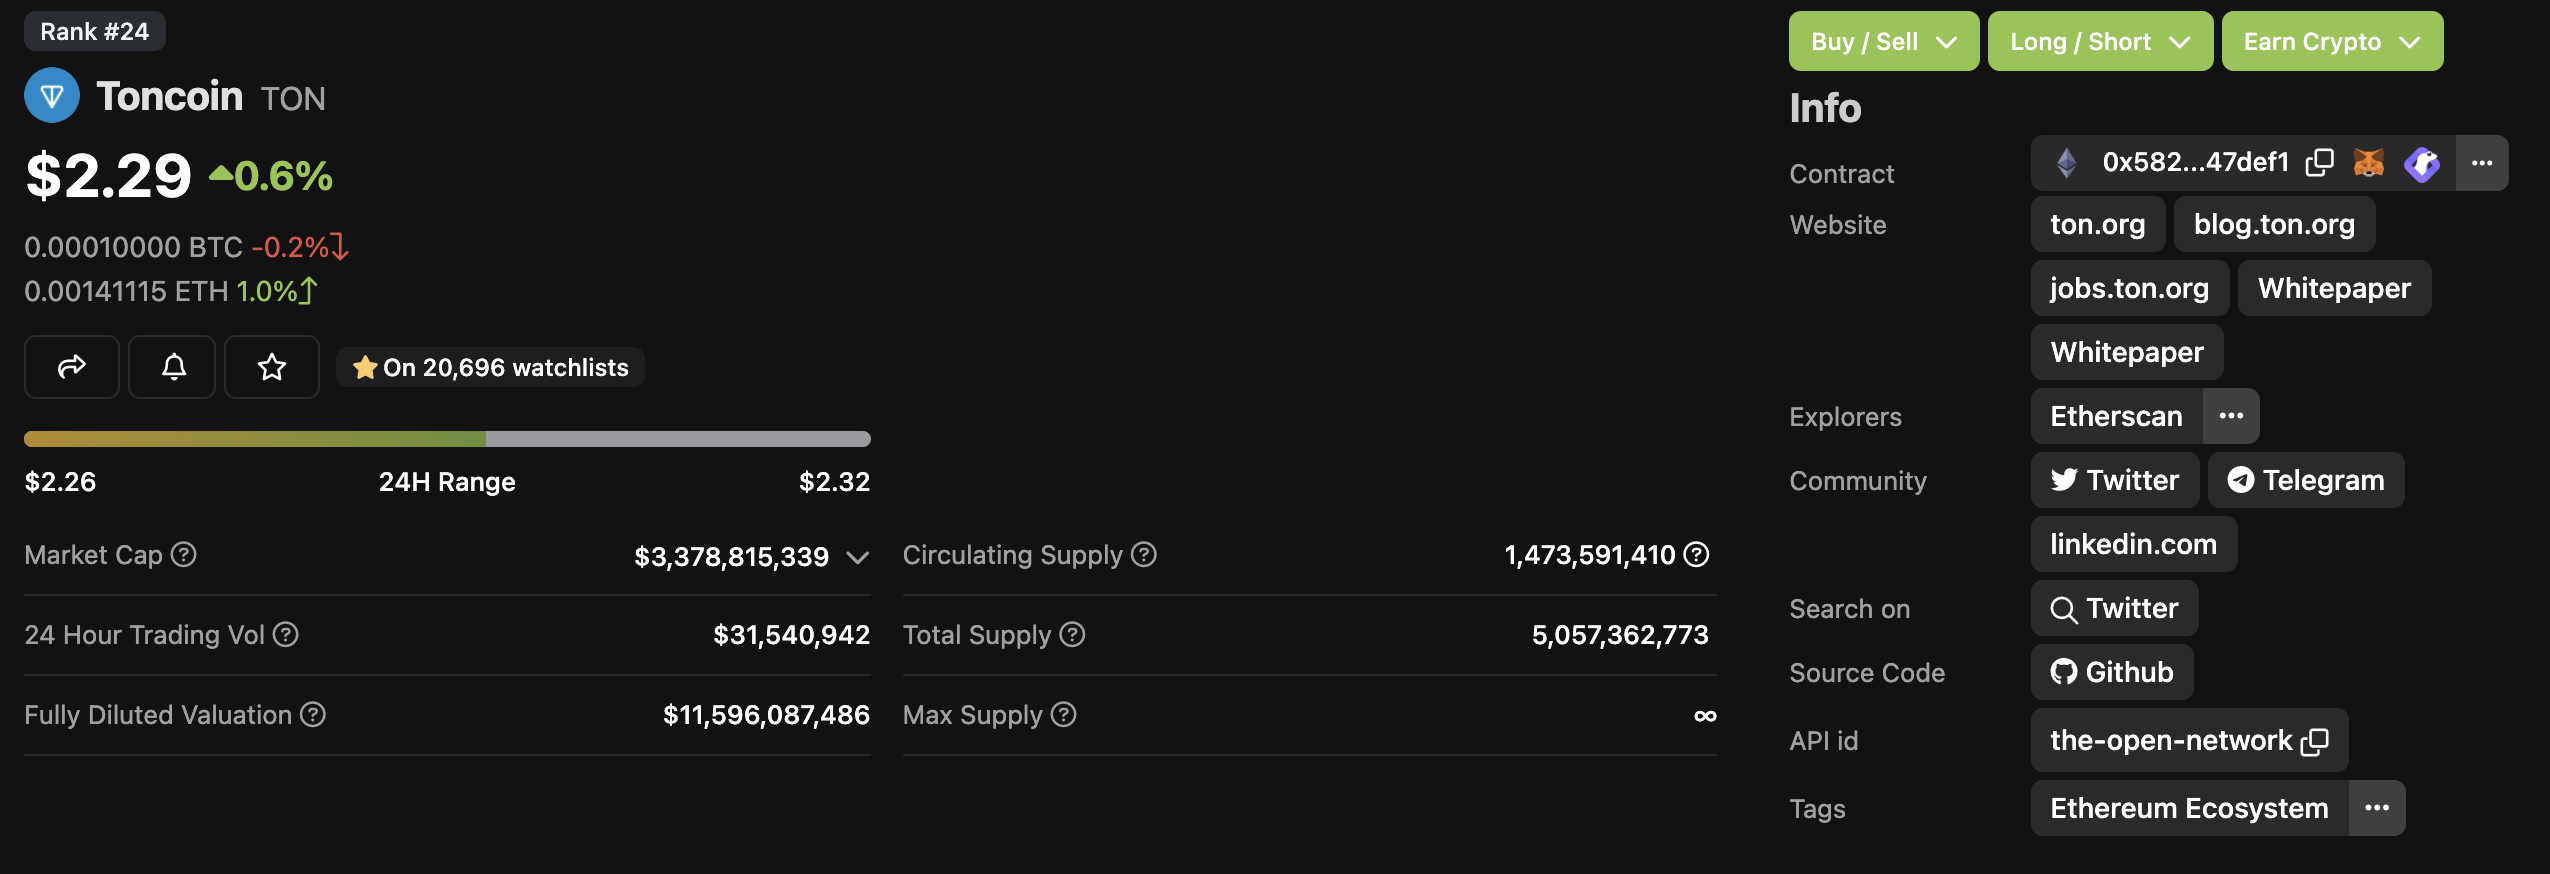Click the share arrow icon
This screenshot has width=2550, height=874.
click(72, 367)
